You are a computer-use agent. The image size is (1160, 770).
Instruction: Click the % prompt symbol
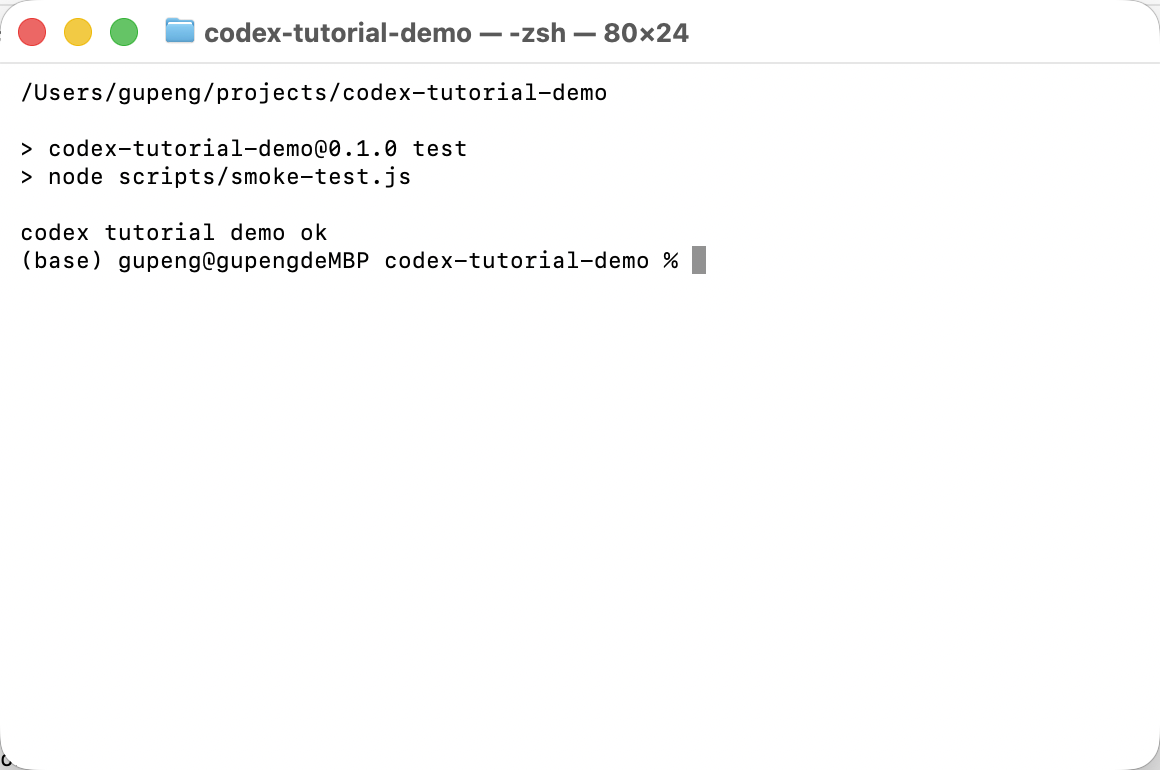pyautogui.click(x=670, y=260)
